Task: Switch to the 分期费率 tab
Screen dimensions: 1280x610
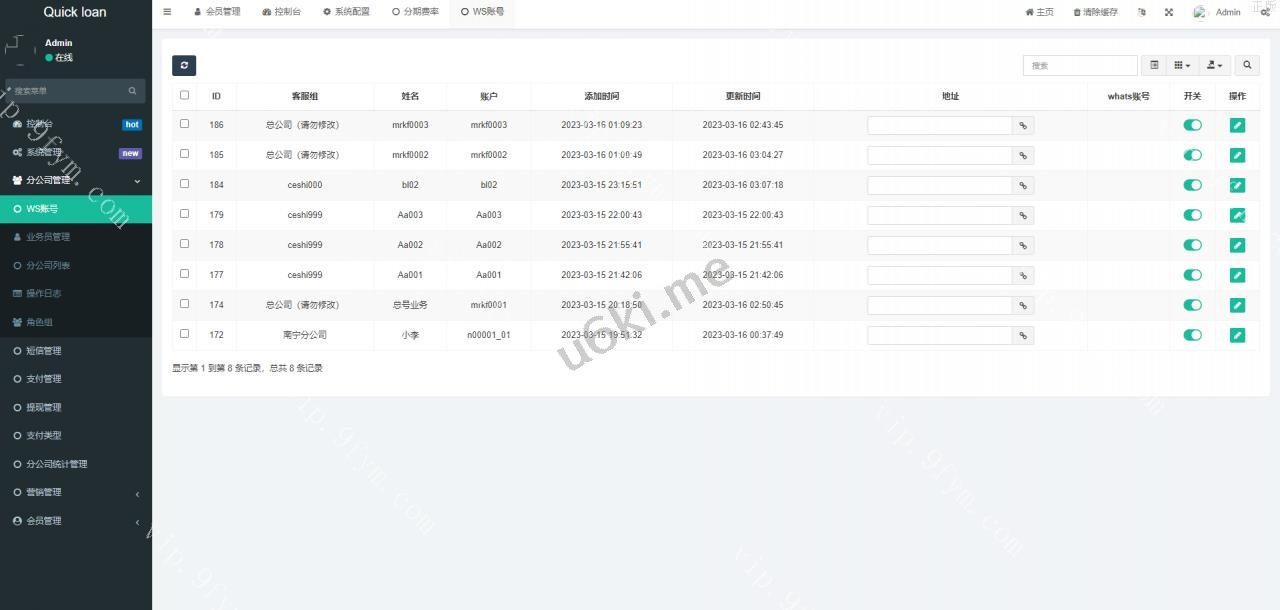Action: click(x=415, y=12)
